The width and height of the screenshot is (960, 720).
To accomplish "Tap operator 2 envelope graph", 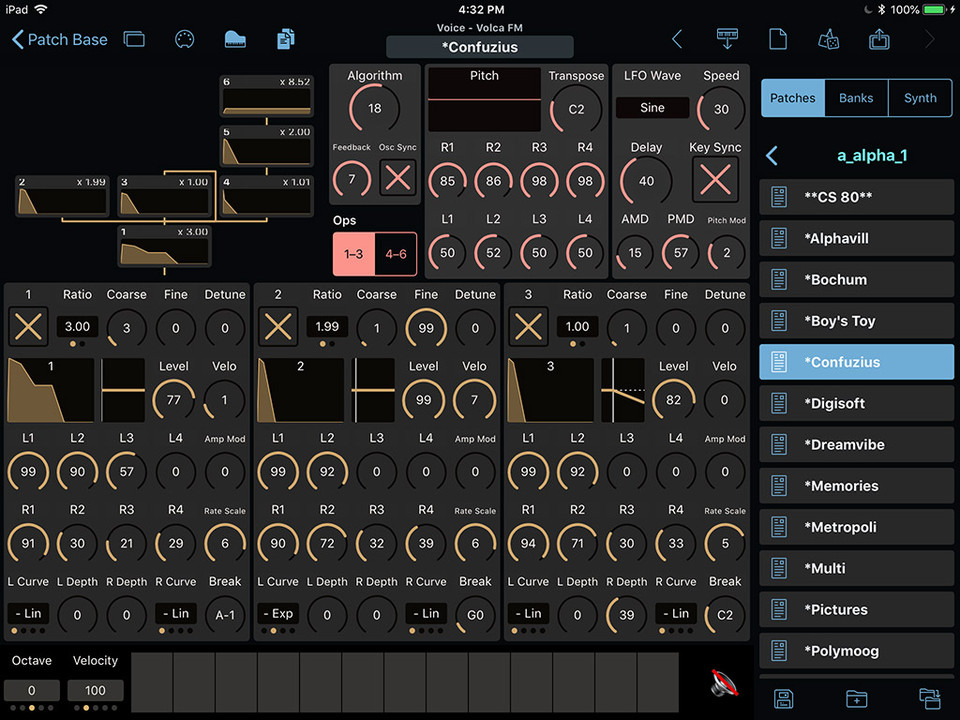I will click(300, 391).
